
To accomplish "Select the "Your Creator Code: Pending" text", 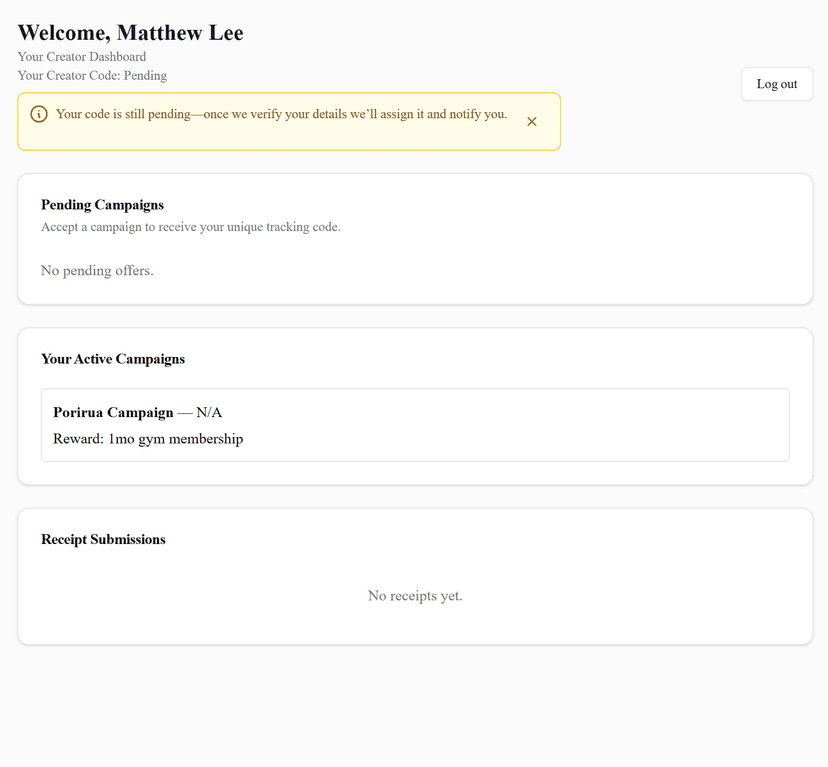I will pos(92,75).
